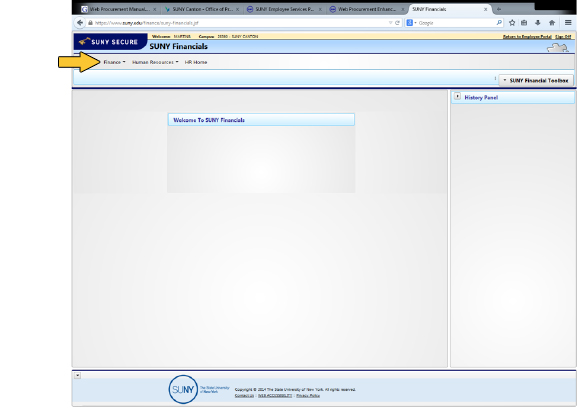Close the SUNY Financials tab
This screenshot has width=580, height=410.
point(485,9)
